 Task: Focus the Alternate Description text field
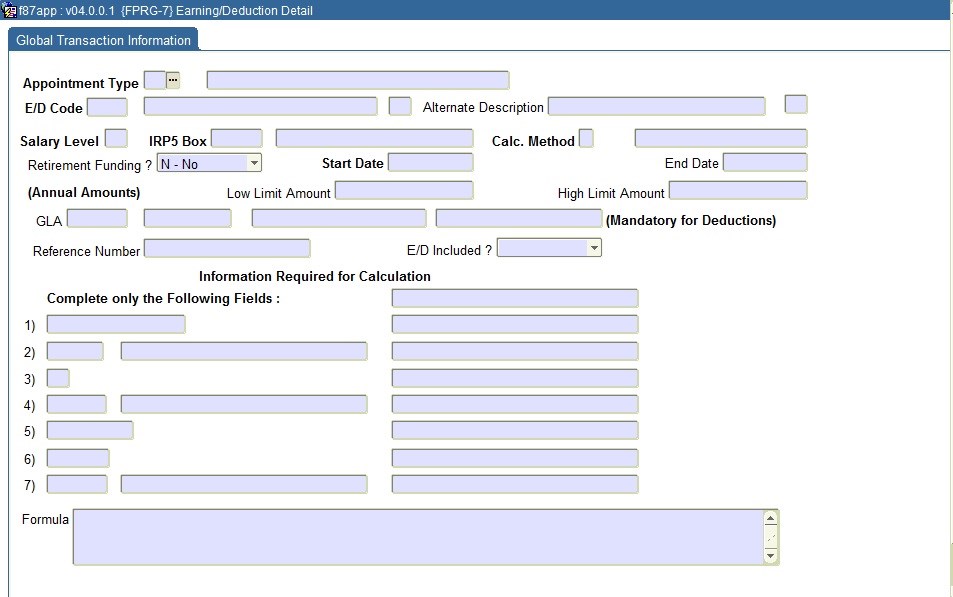click(656, 107)
